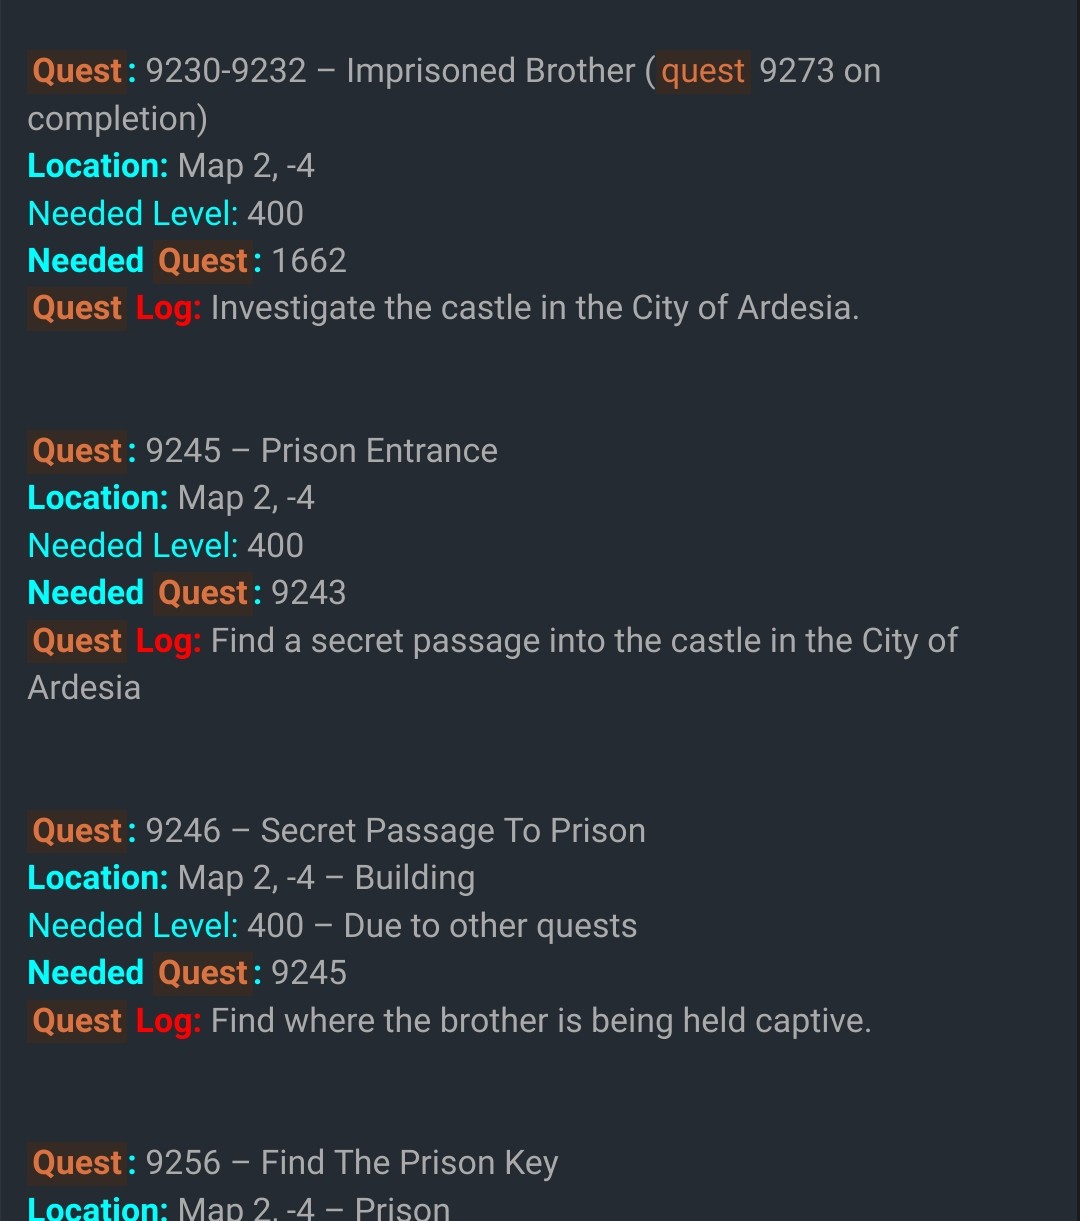Click the text Due to other quests
The image size is (1080, 1221).
490,926
